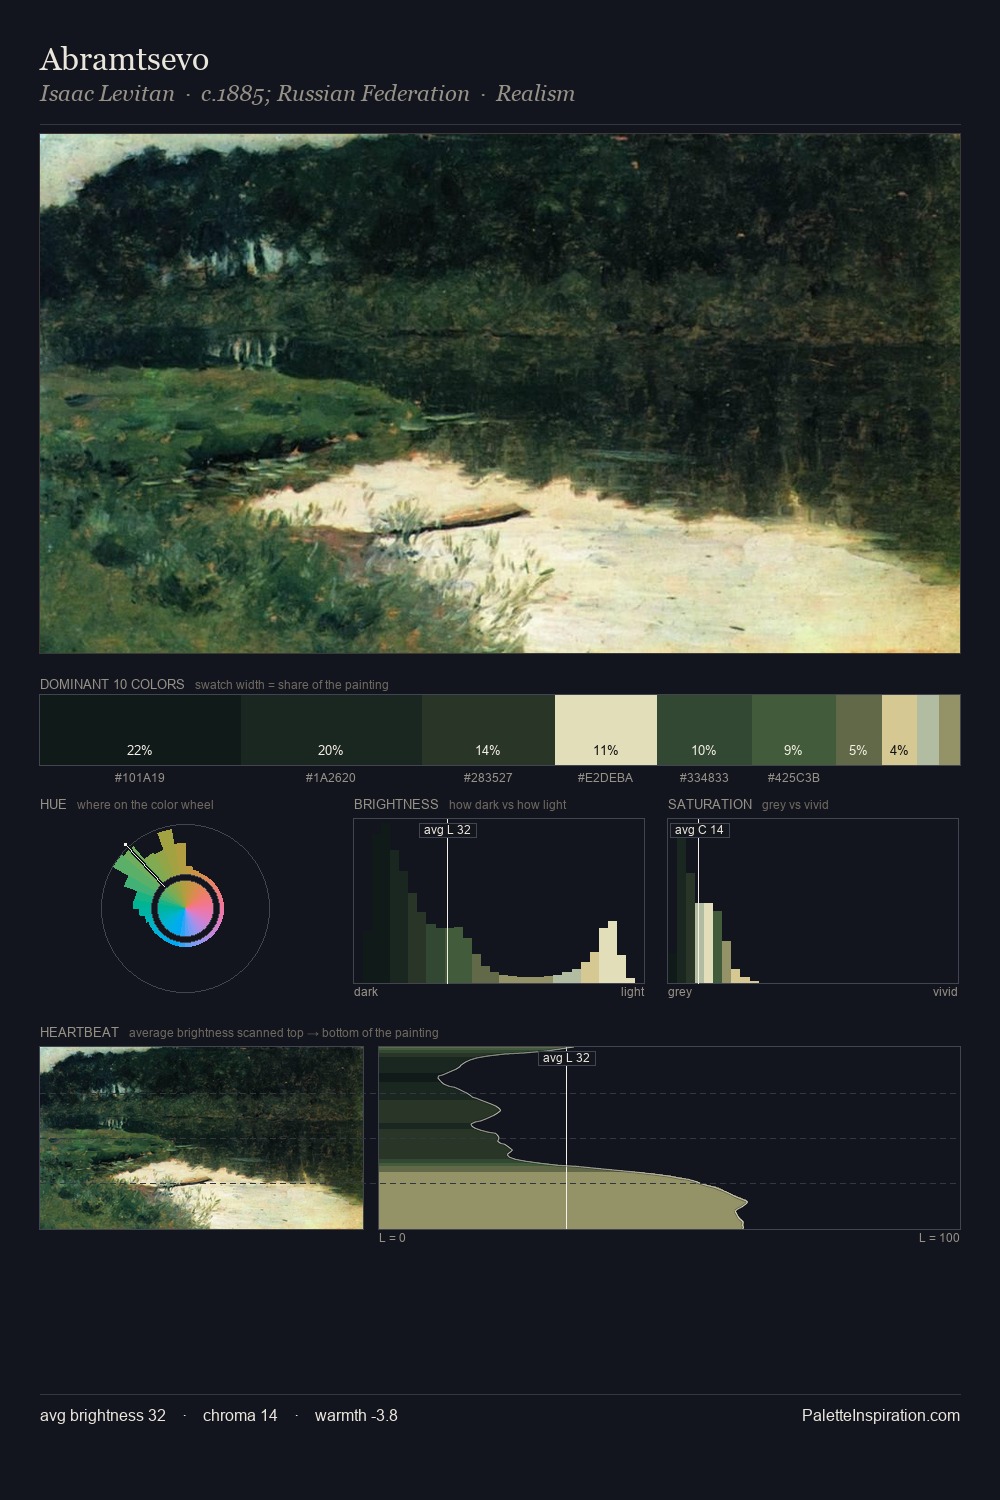
Task: Click the 'Abramtsevo' title text
Action: coord(124,60)
